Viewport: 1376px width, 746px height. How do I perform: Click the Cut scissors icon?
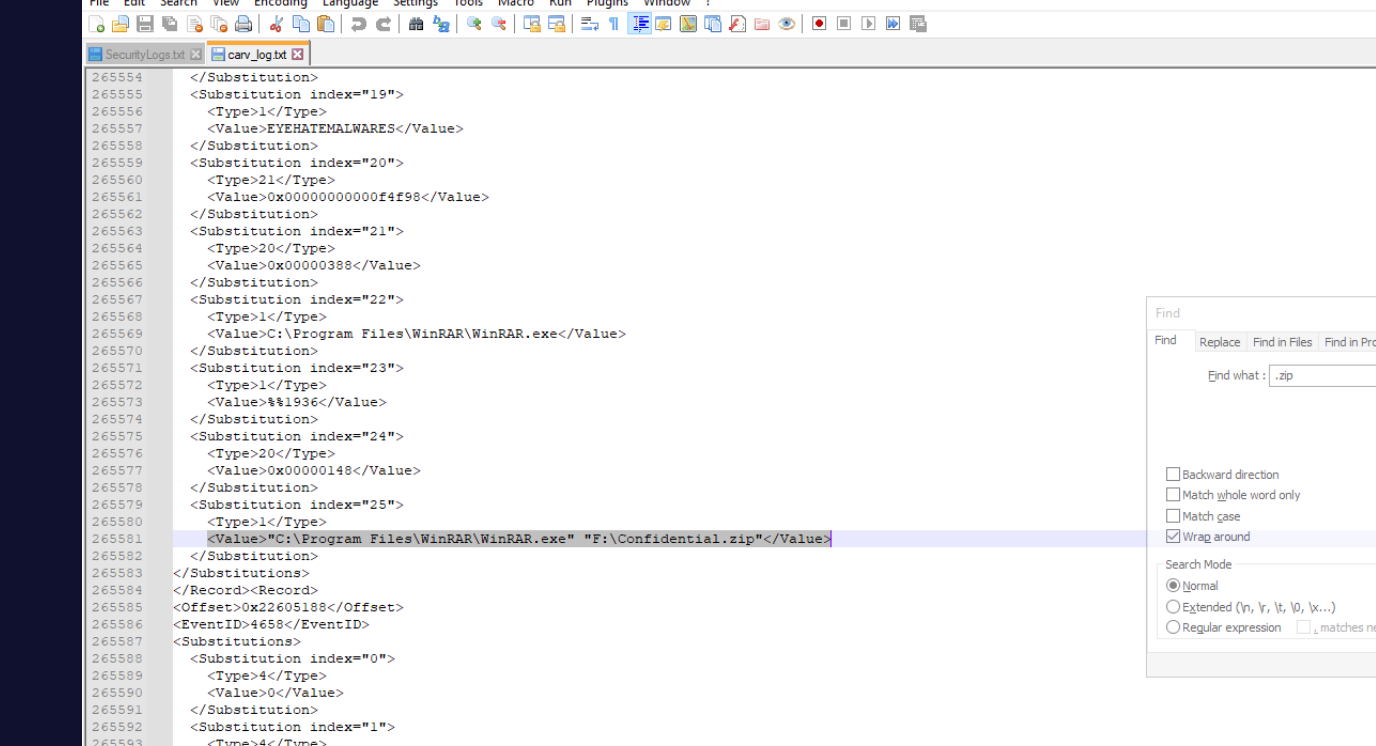click(x=276, y=24)
